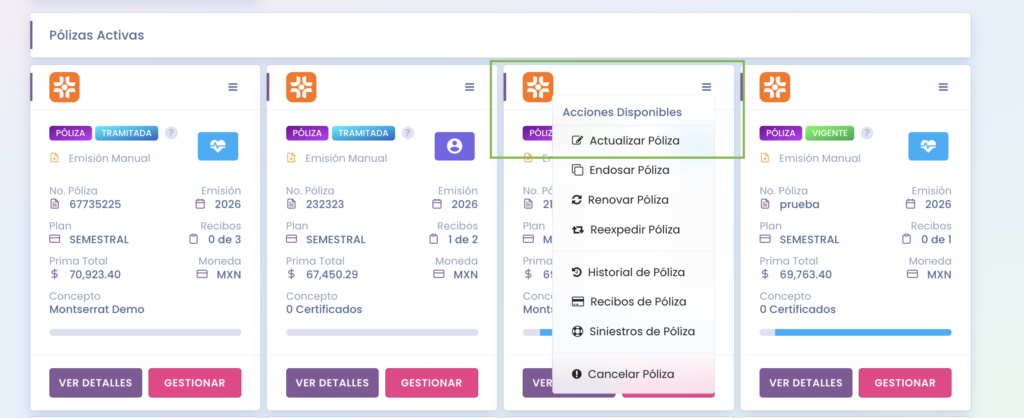The height and width of the screenshot is (418, 1024).
Task: Click Emisión Manual on policy 67735225 card
Action: pos(109,158)
